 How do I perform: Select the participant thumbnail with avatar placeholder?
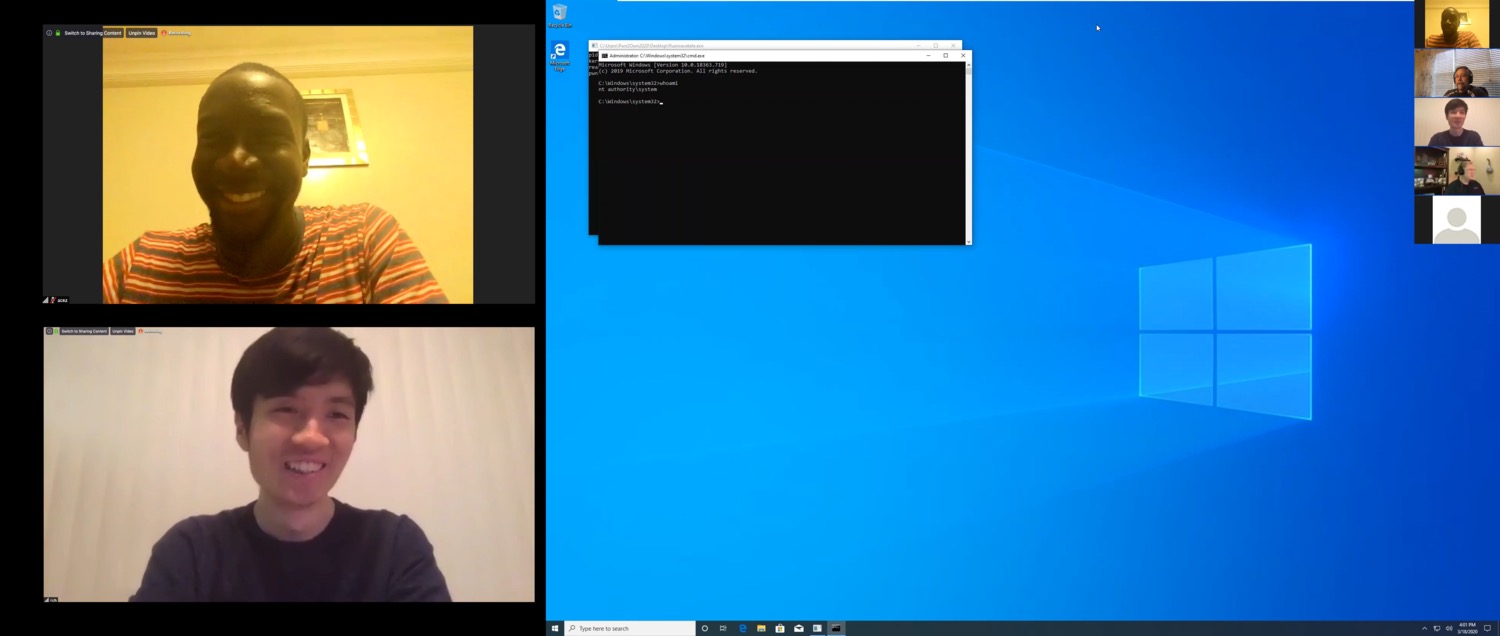1457,220
